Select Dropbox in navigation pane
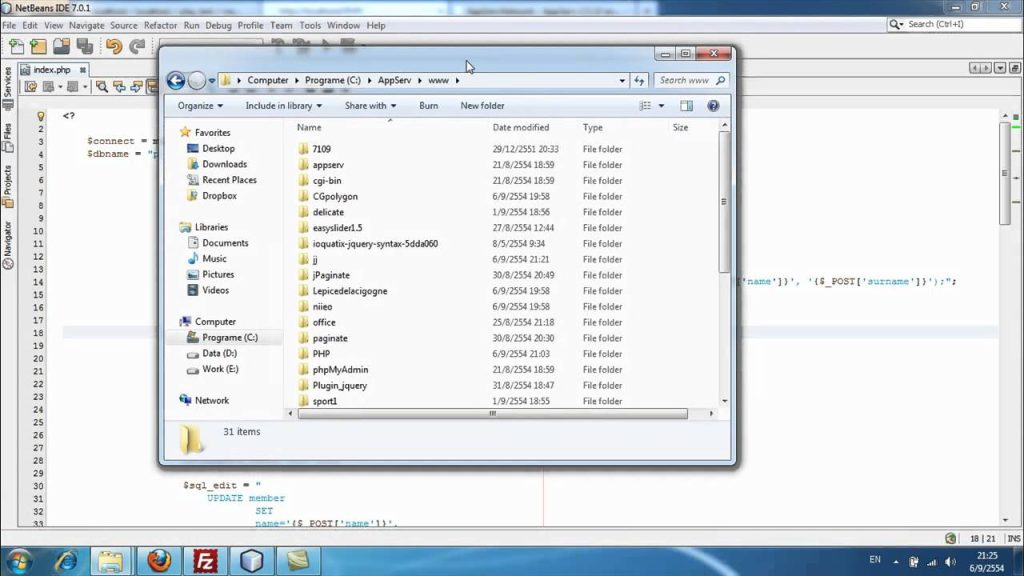1024x576 pixels. [x=219, y=195]
